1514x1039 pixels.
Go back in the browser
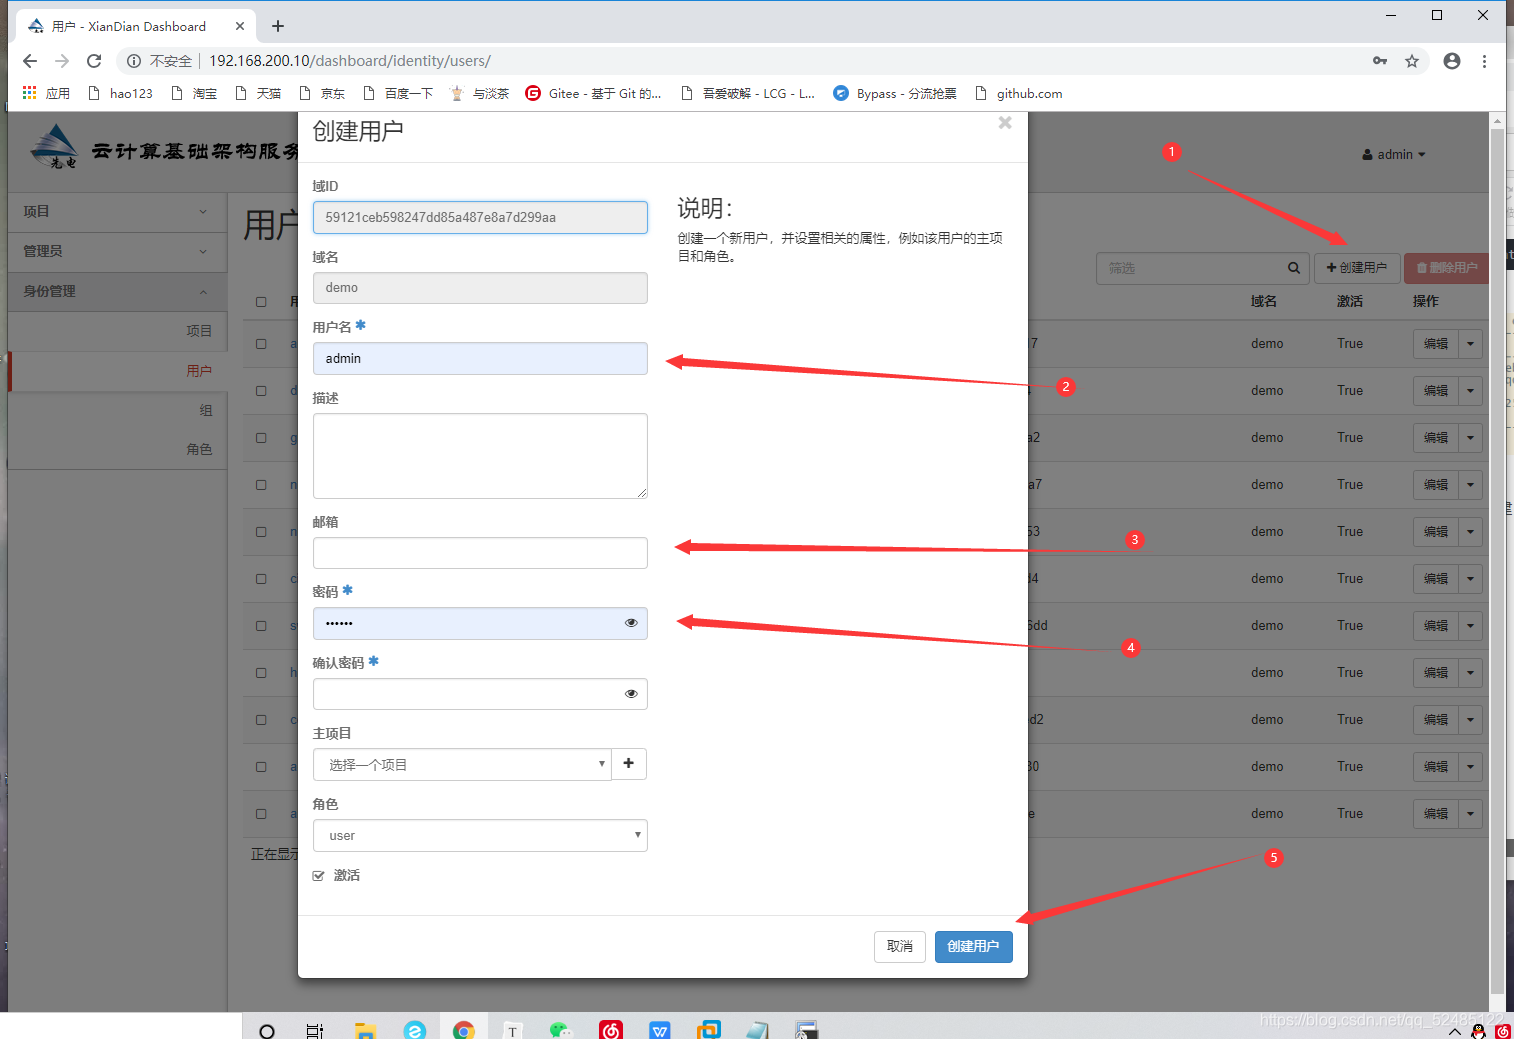(x=30, y=61)
